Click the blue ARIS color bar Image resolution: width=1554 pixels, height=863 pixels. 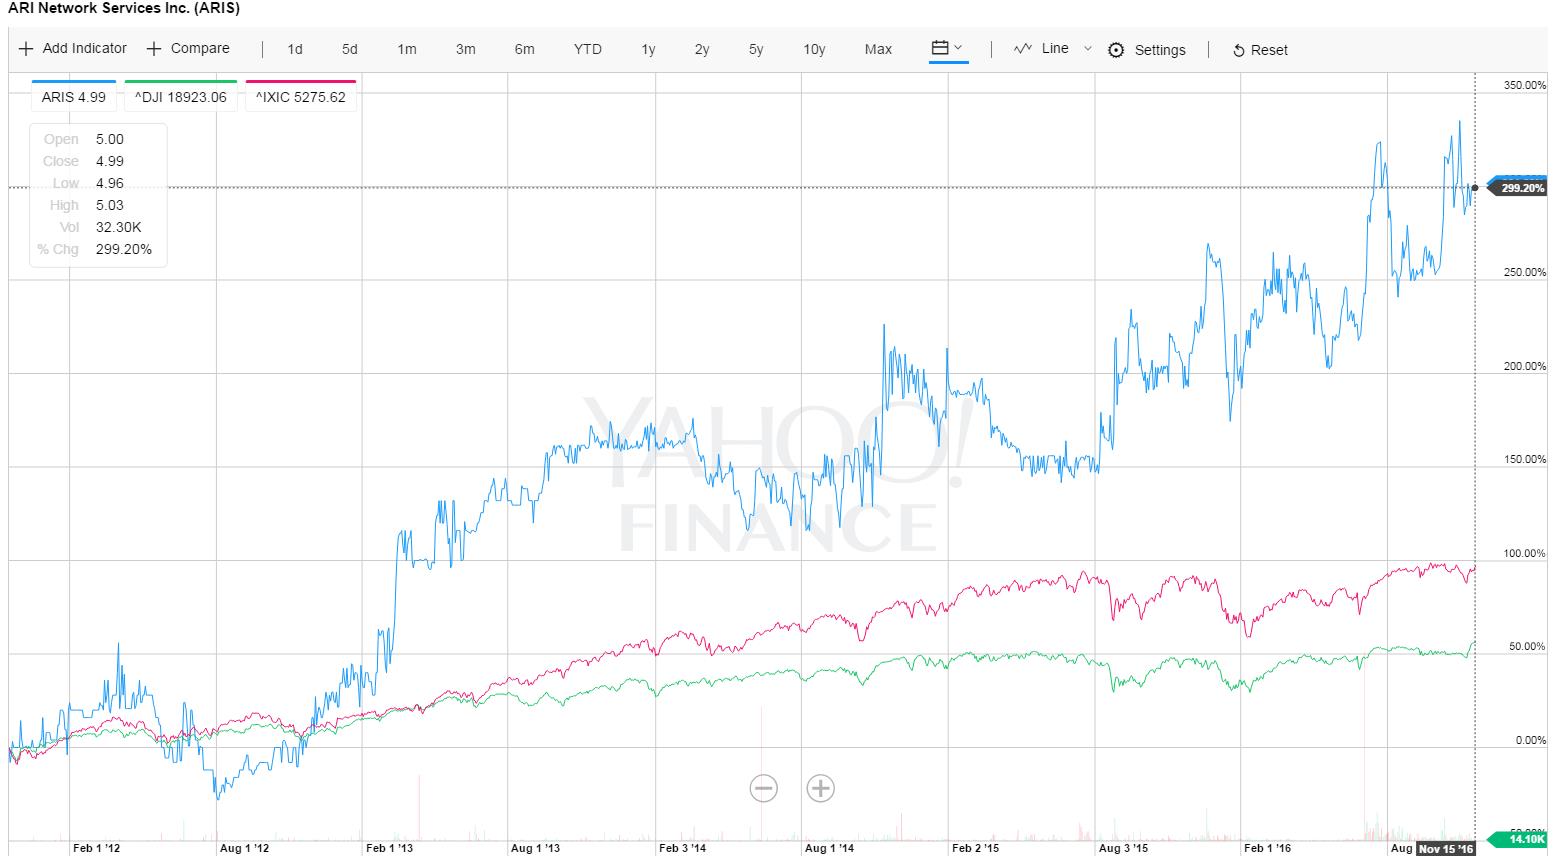(x=74, y=81)
